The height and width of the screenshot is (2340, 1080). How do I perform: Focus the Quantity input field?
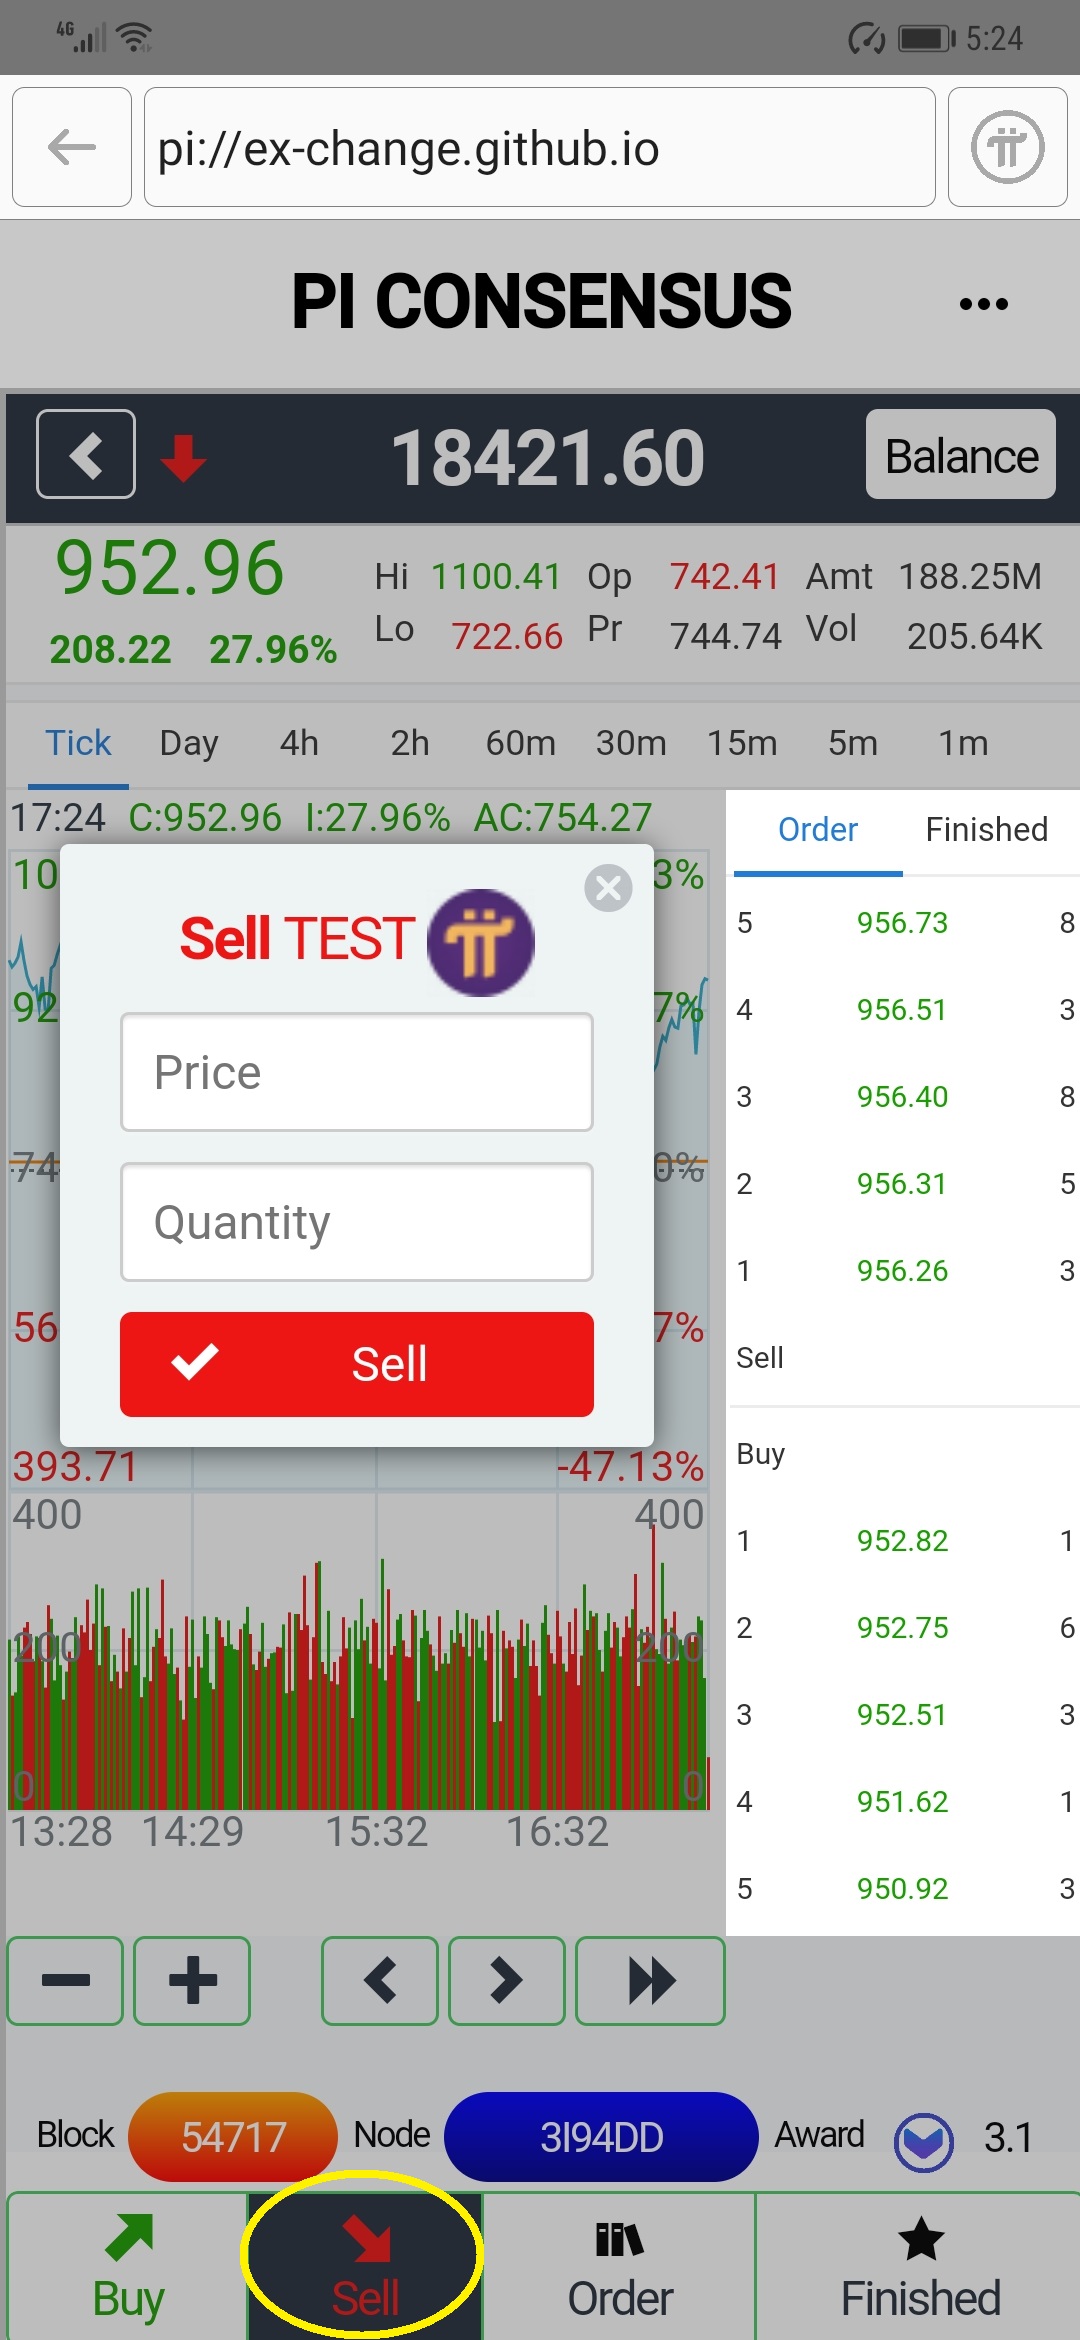(x=357, y=1222)
